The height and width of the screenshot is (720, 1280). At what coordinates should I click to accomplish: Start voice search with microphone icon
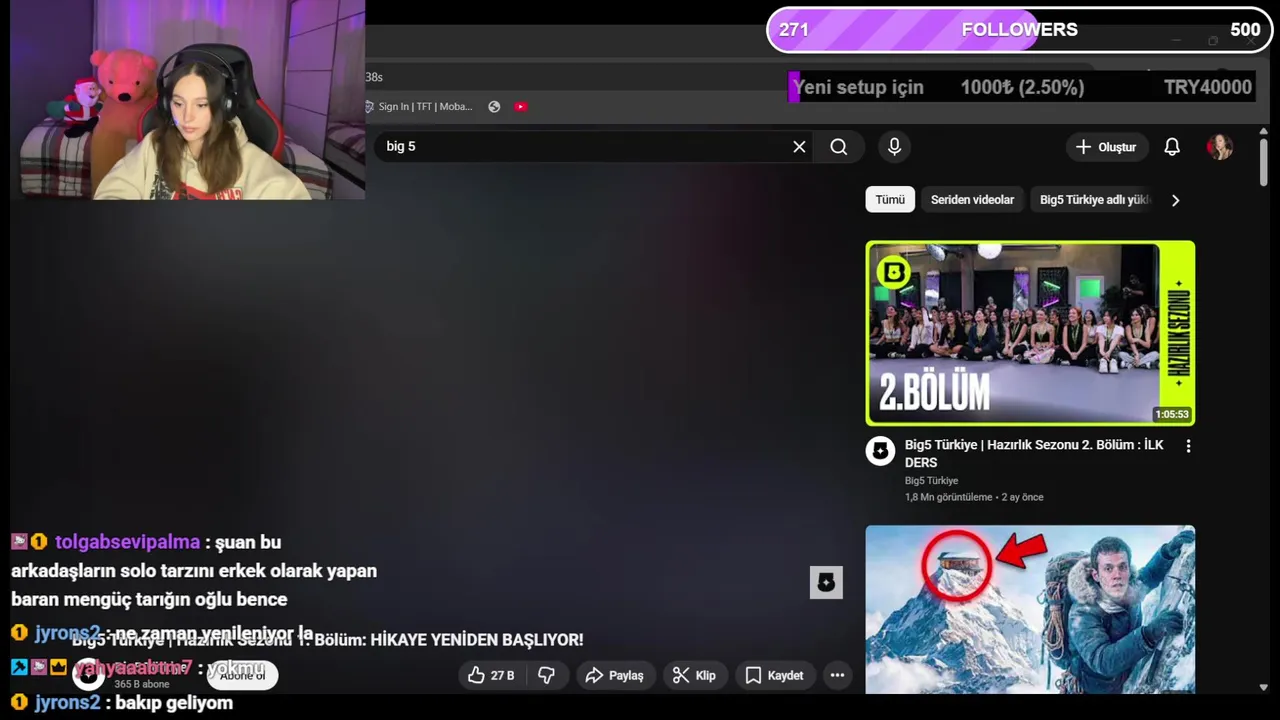pos(894,147)
